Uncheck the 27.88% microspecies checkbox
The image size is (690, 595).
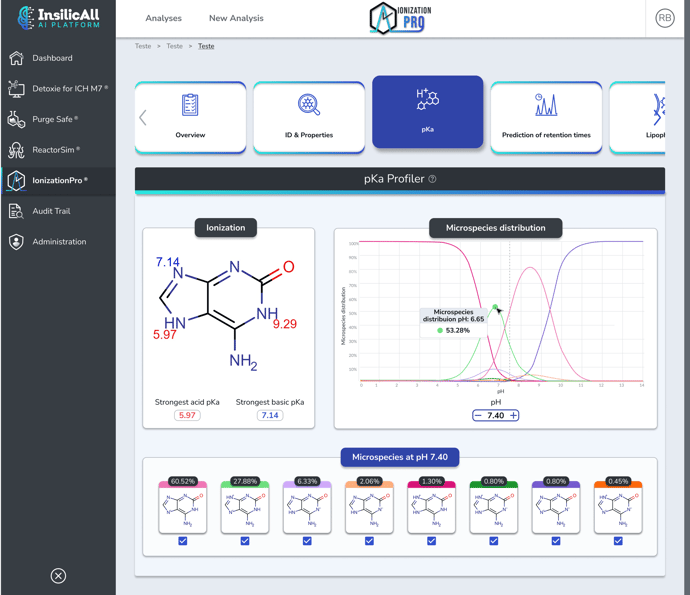point(245,541)
